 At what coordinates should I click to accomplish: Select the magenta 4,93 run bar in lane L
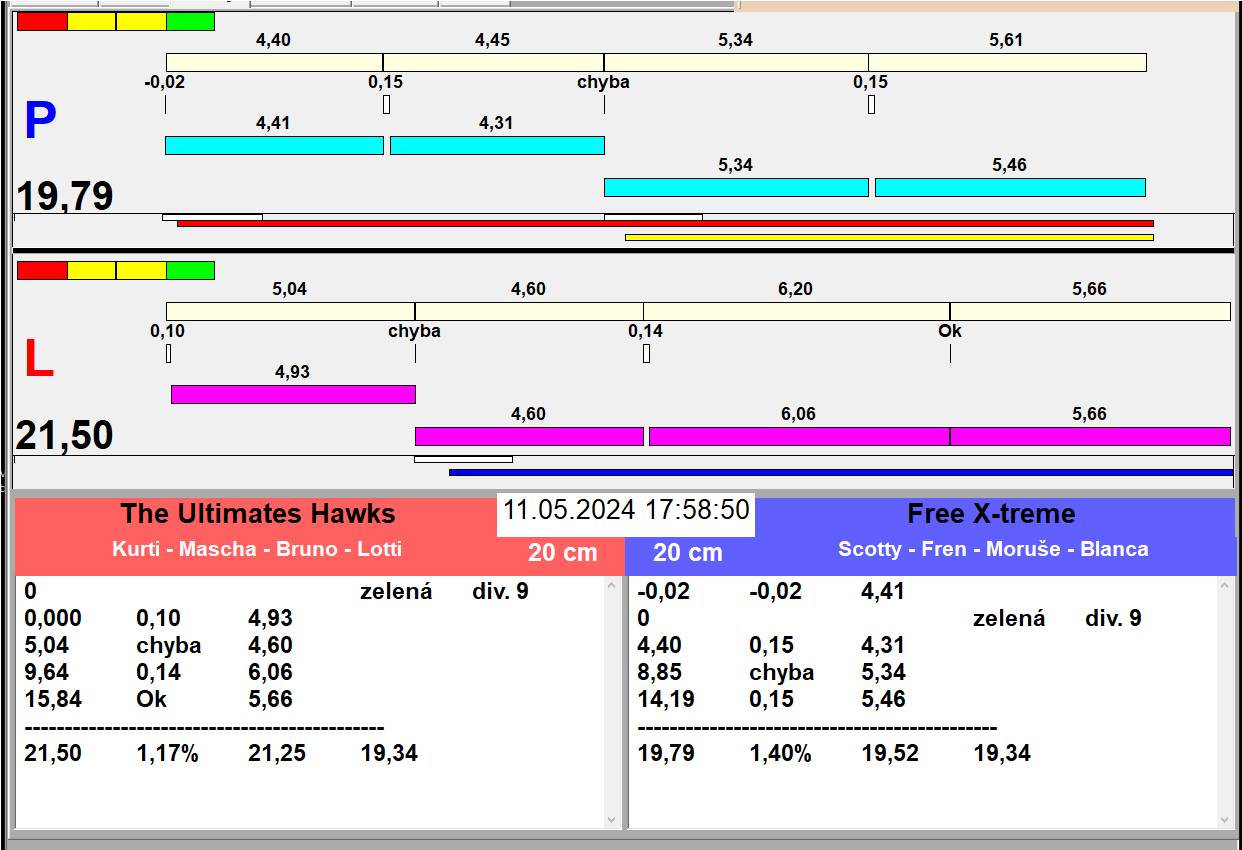293,394
